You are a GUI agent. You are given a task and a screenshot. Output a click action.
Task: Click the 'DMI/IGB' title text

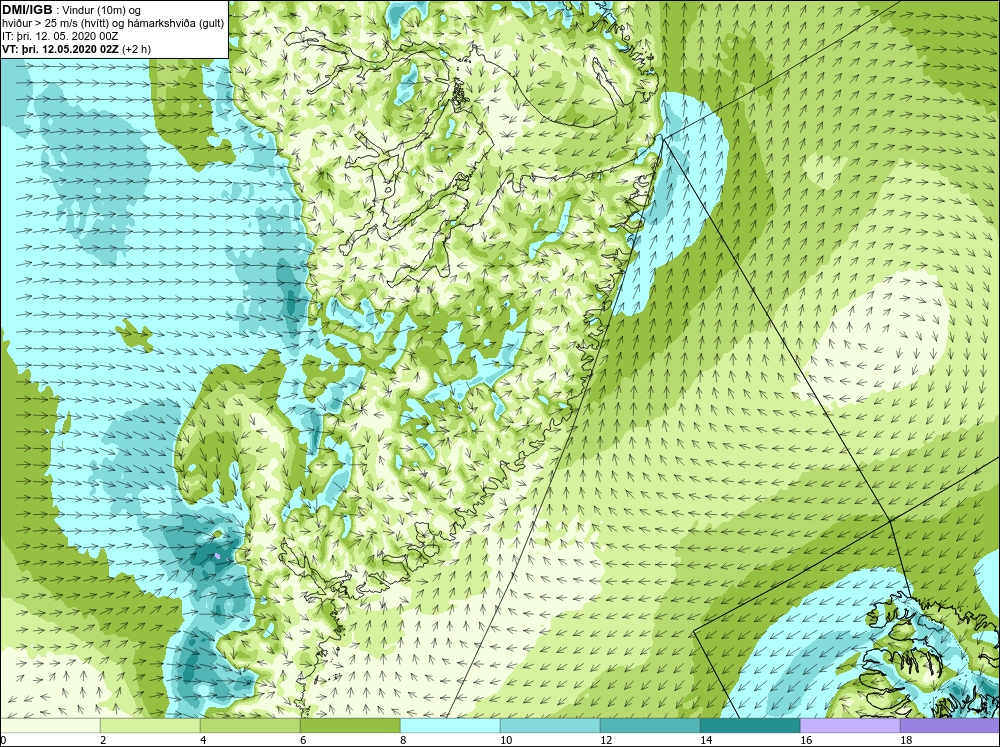27,10
